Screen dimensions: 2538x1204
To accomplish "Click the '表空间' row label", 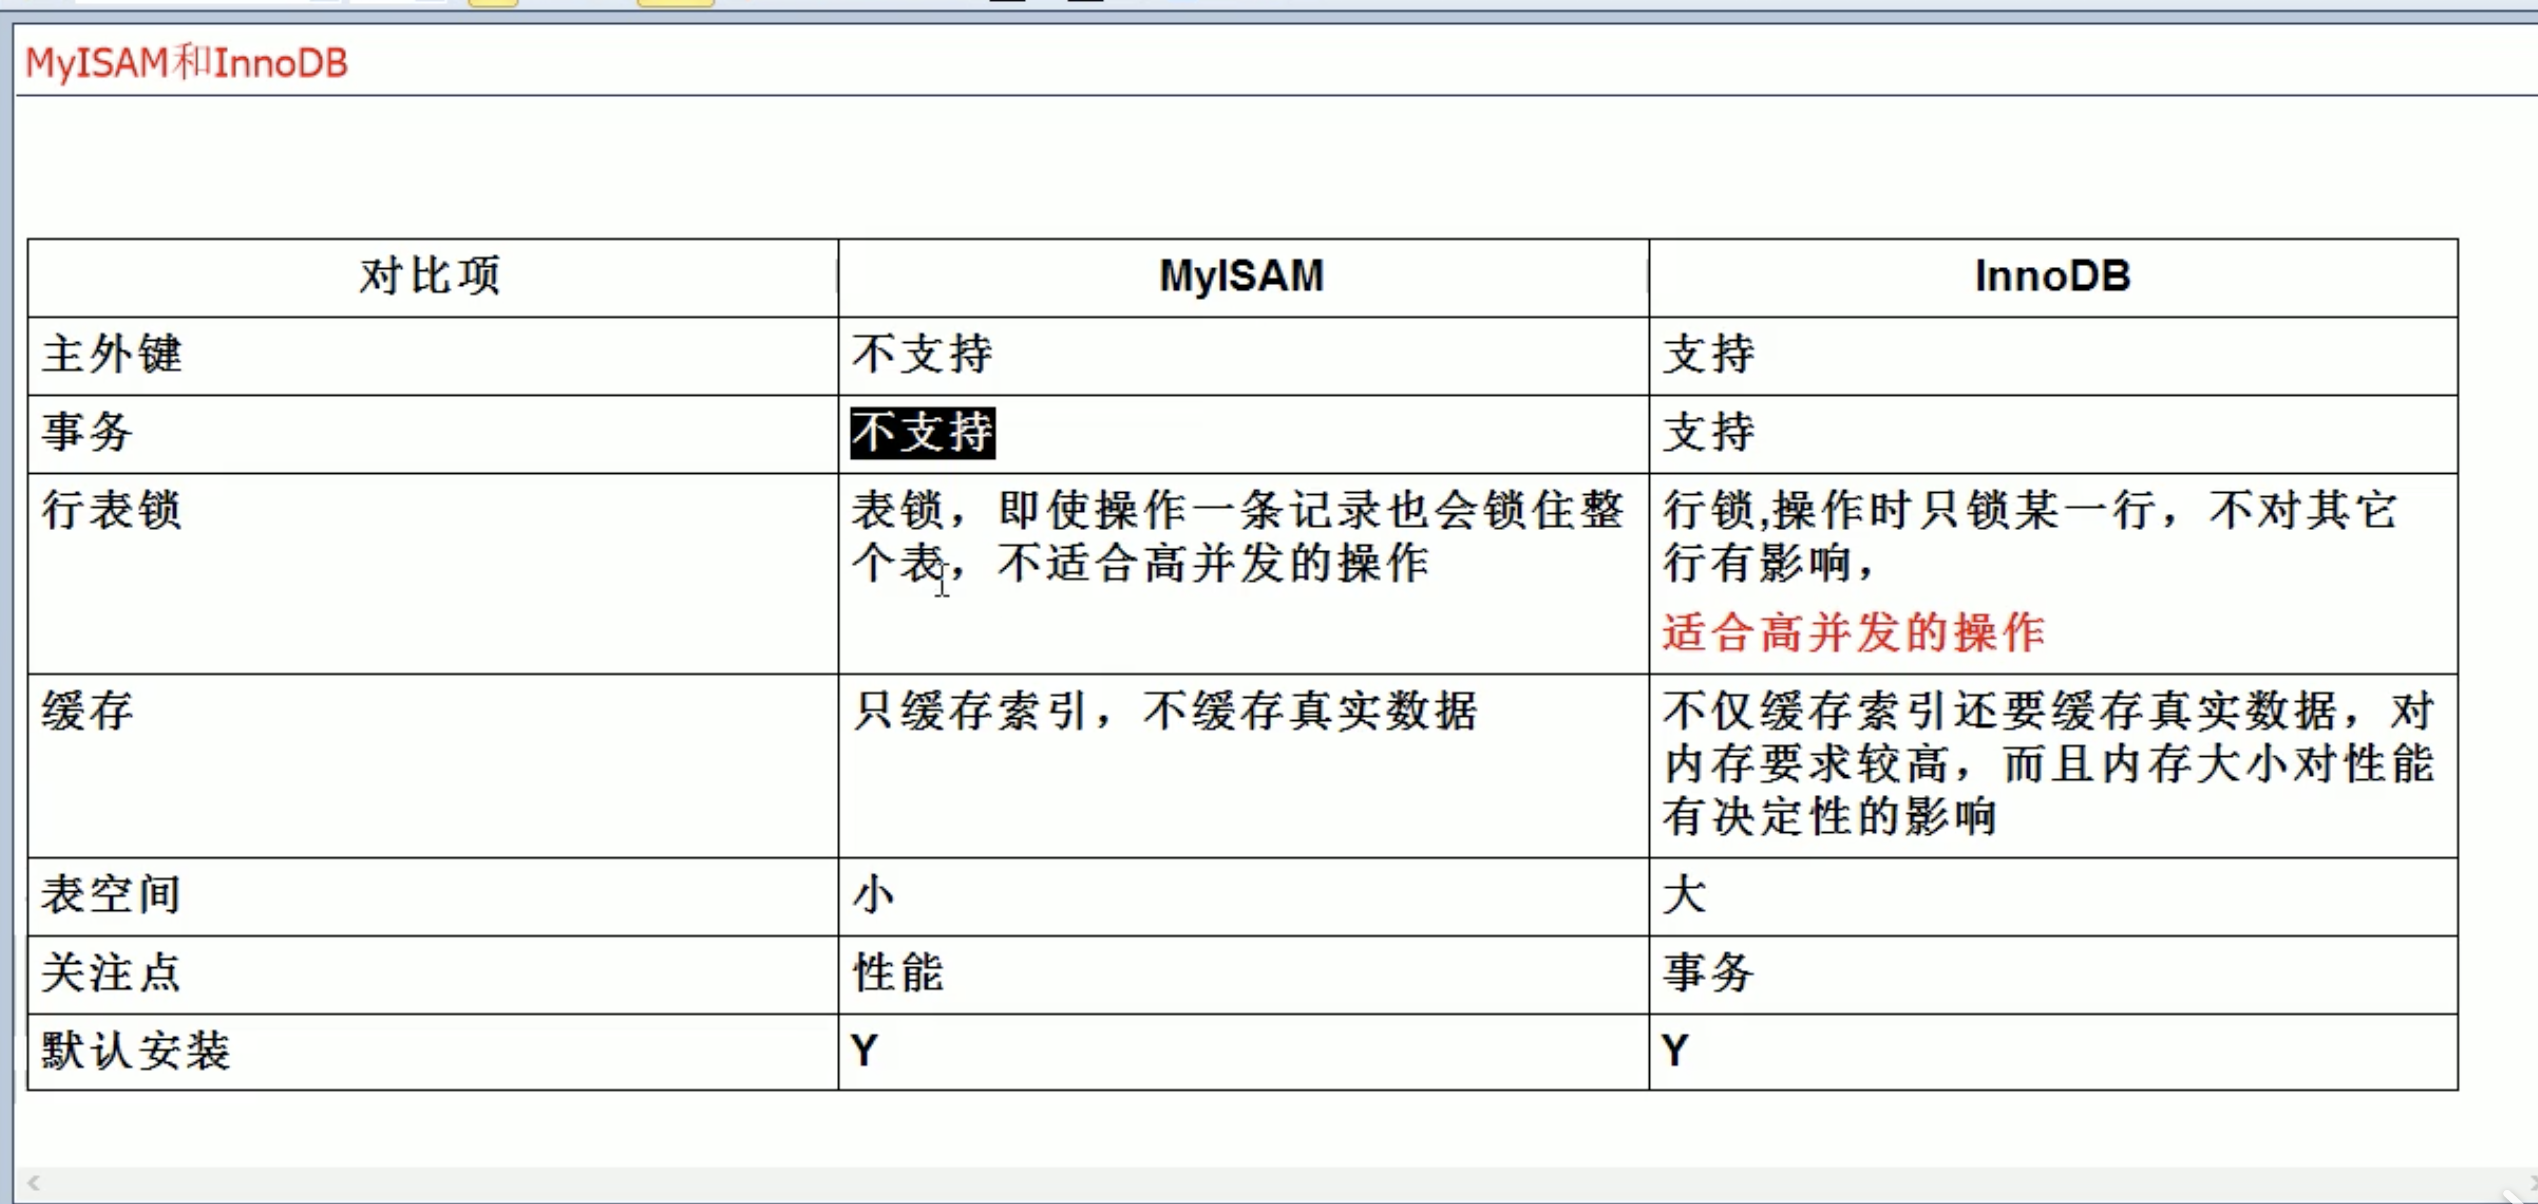I will [x=112, y=894].
